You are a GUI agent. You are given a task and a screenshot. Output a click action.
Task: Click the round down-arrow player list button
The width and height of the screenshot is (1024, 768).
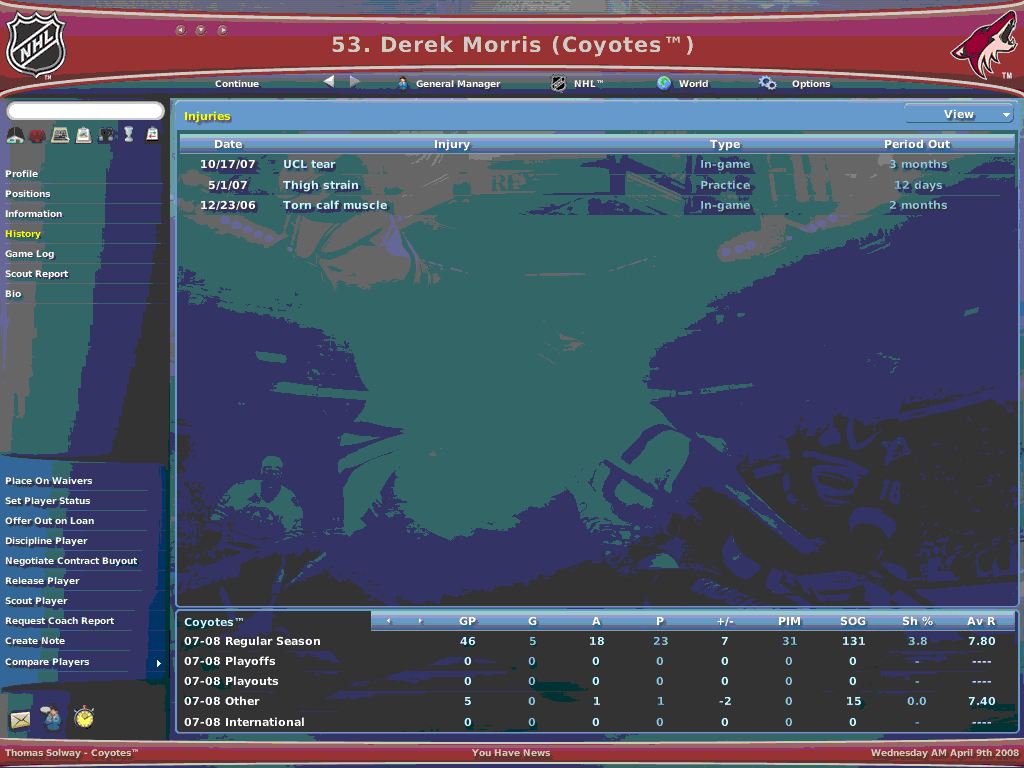click(201, 30)
